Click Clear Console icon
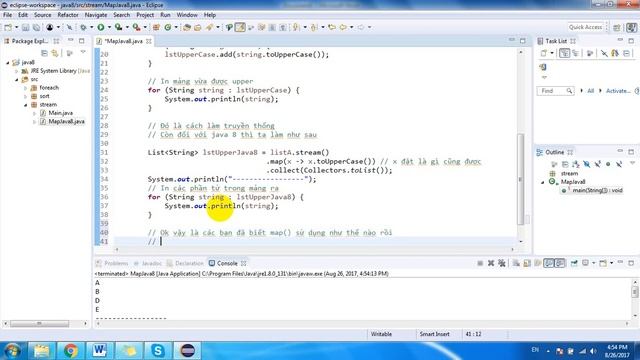This screenshot has width=640, height=360. (x=516, y=263)
